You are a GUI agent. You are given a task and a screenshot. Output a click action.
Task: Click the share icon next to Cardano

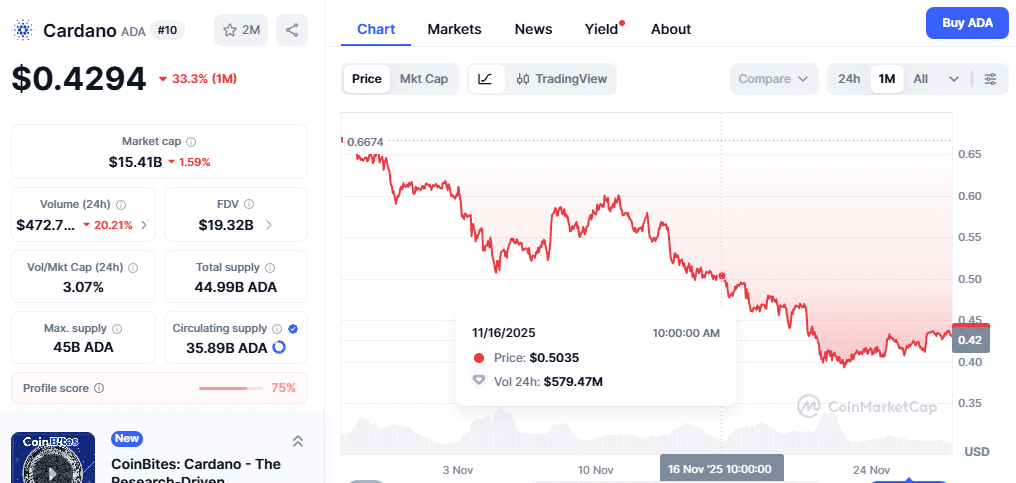coord(292,30)
